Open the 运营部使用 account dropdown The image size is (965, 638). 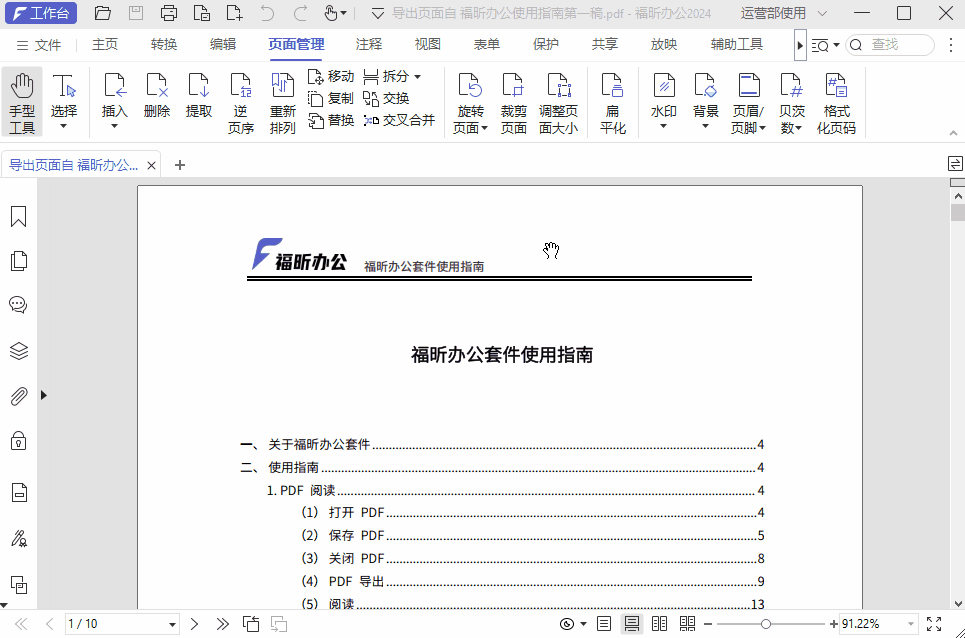pos(781,13)
